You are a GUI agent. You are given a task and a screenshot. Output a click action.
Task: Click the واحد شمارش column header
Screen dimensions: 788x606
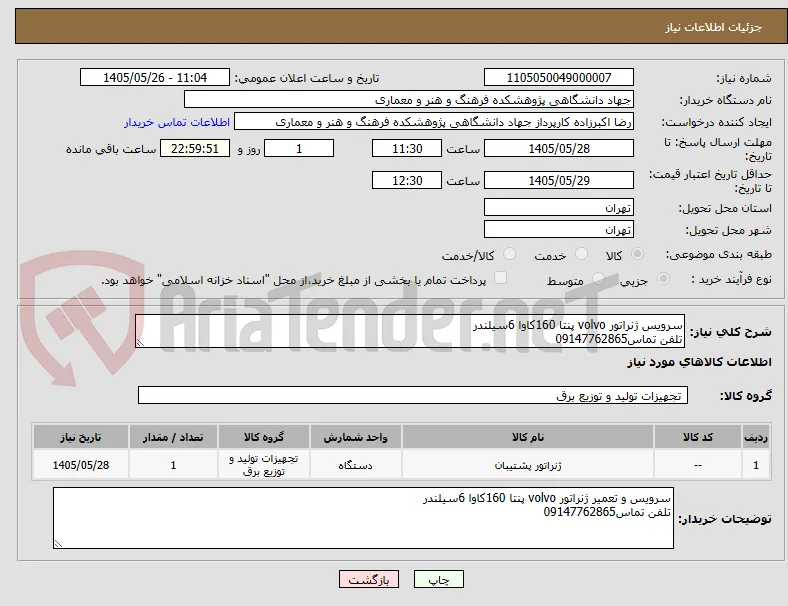coord(355,437)
